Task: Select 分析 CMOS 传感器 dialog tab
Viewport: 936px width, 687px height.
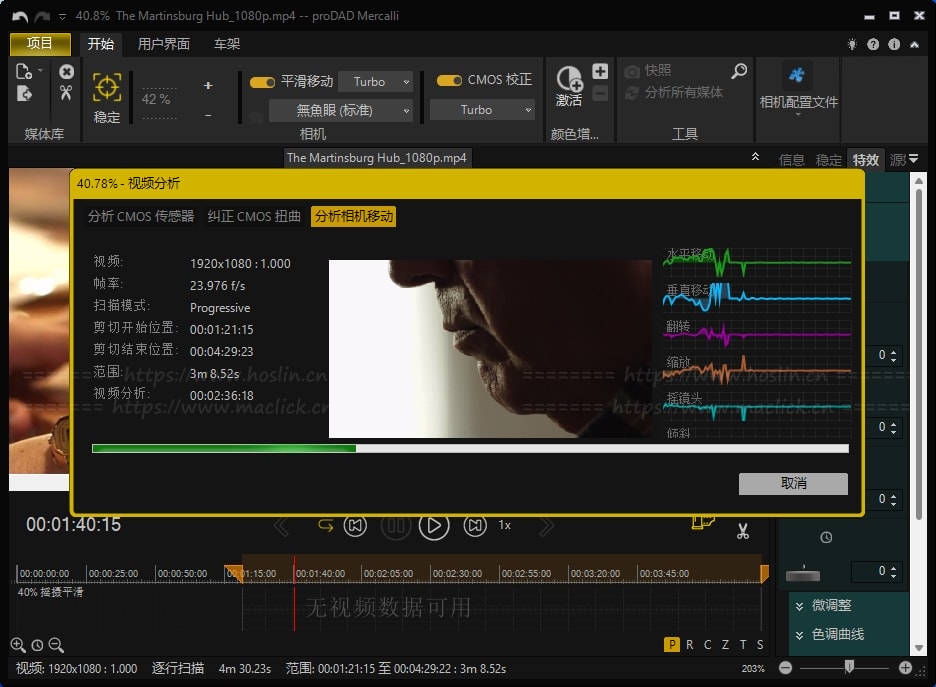Action: 141,216
